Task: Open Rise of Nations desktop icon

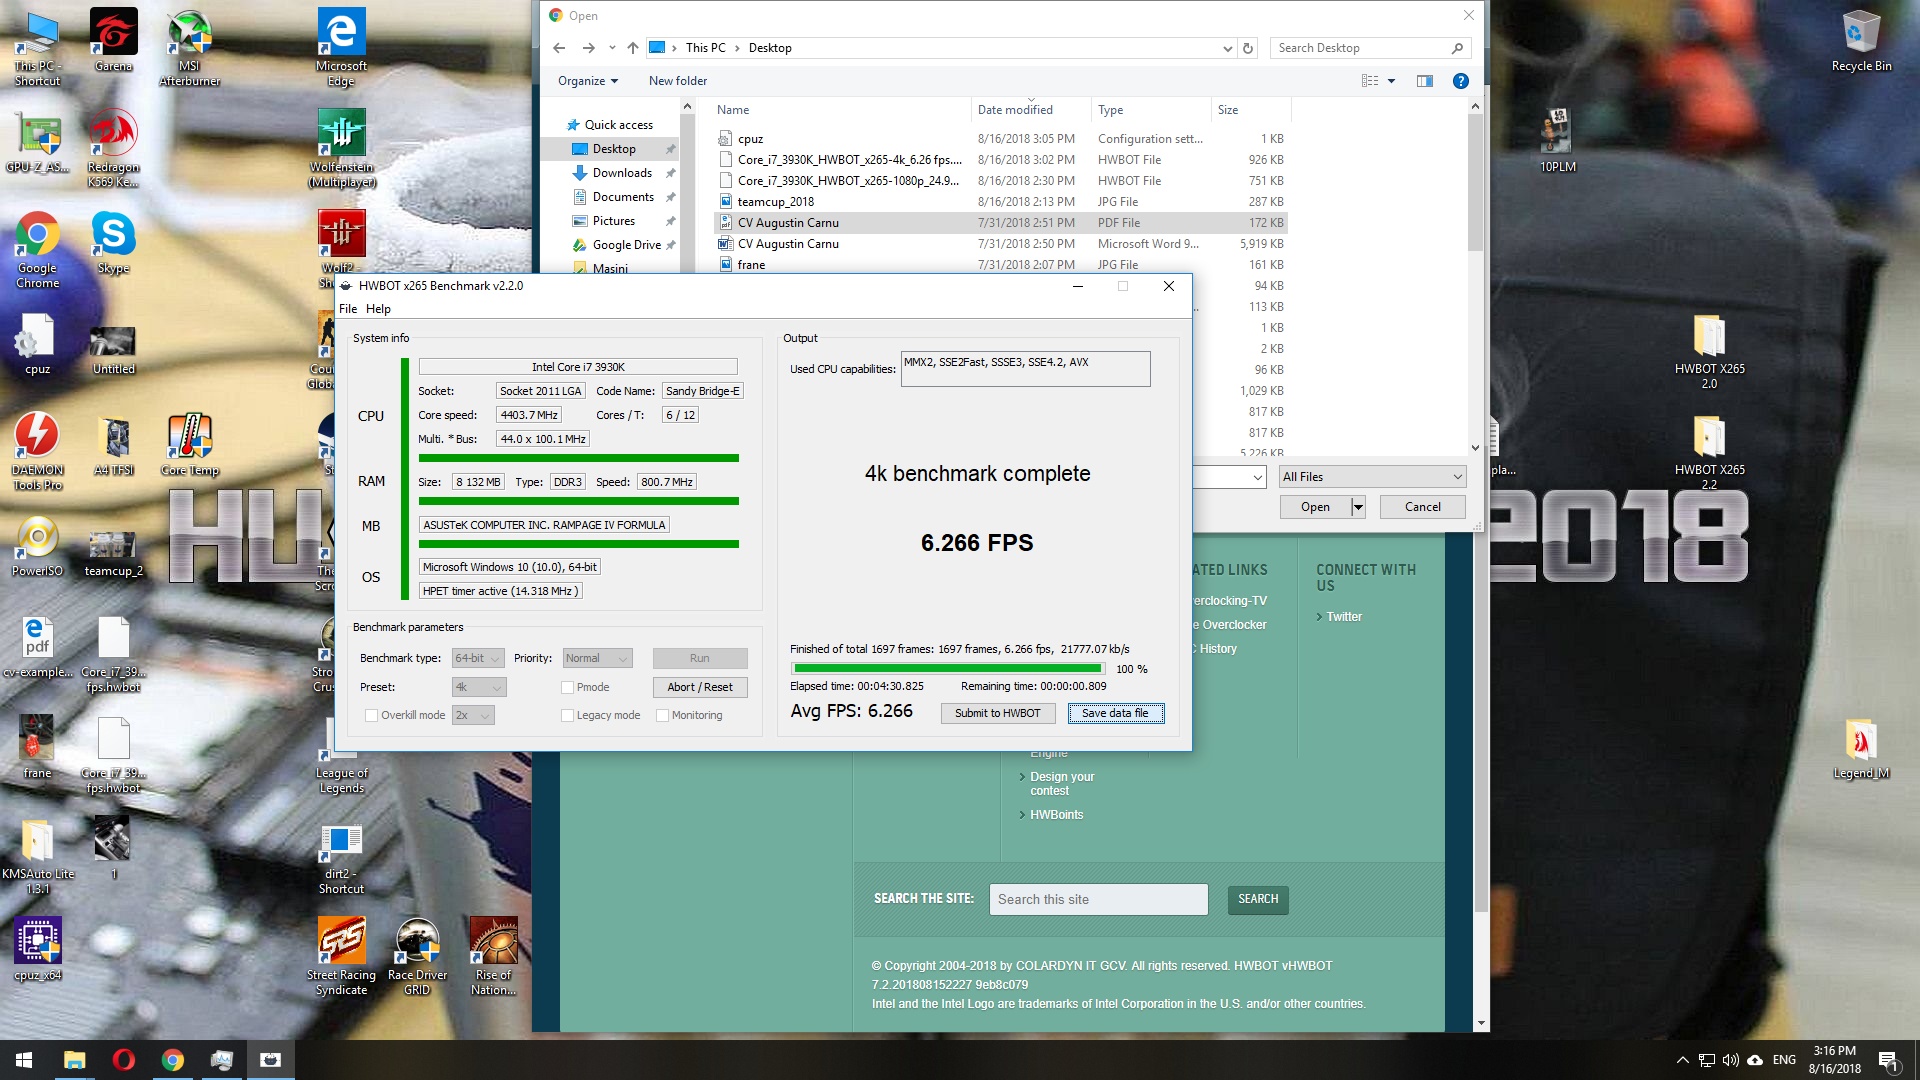Action: pos(493,956)
